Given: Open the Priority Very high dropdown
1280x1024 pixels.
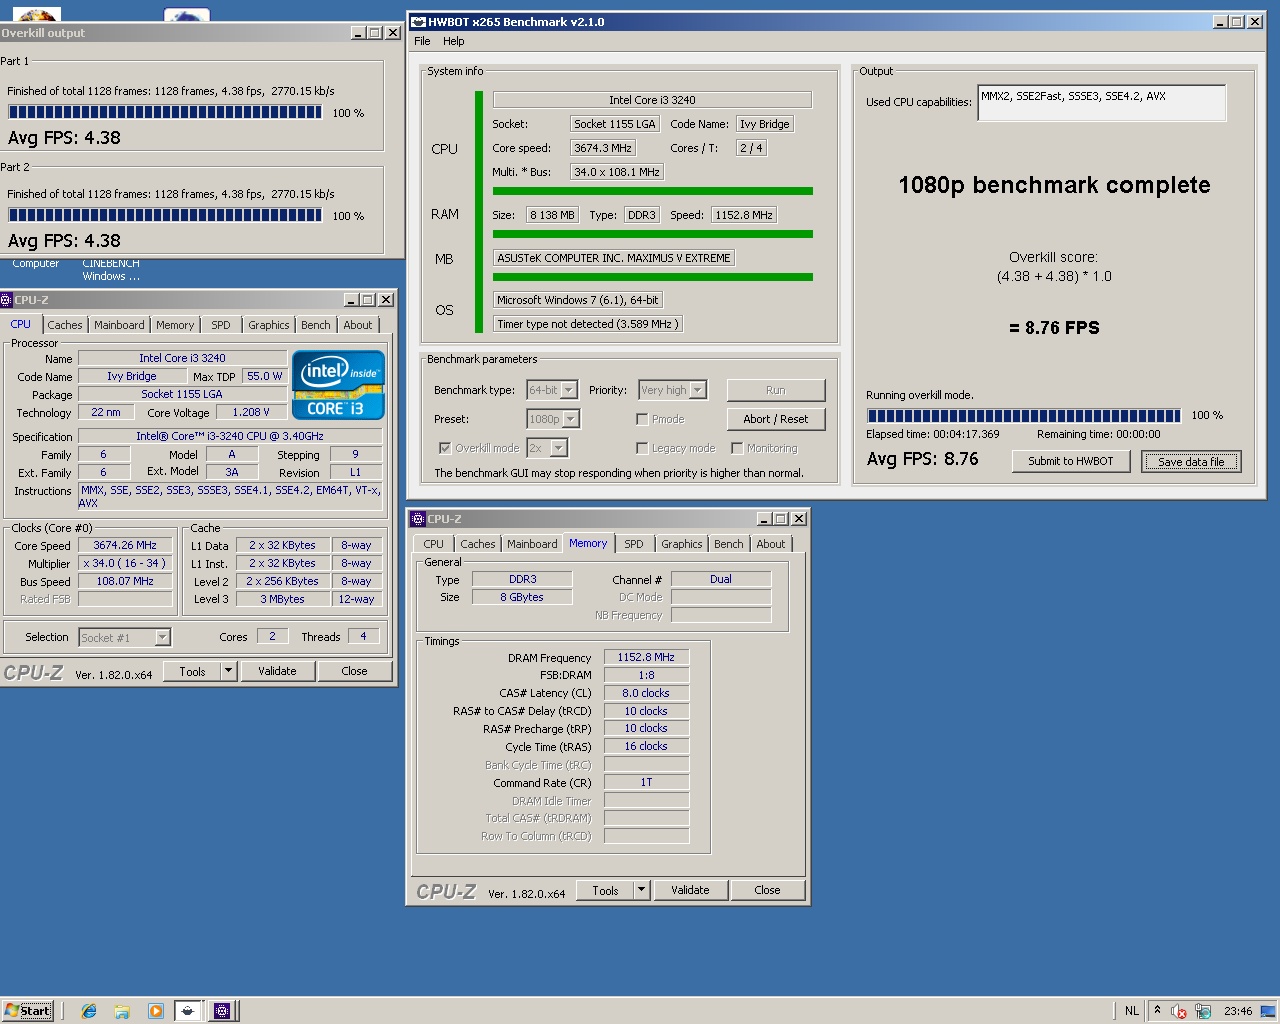Looking at the screenshot, I should tap(698, 390).
